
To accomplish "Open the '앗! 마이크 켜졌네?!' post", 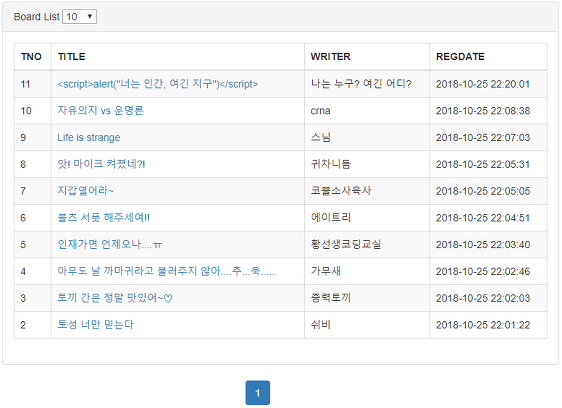I will (101, 164).
